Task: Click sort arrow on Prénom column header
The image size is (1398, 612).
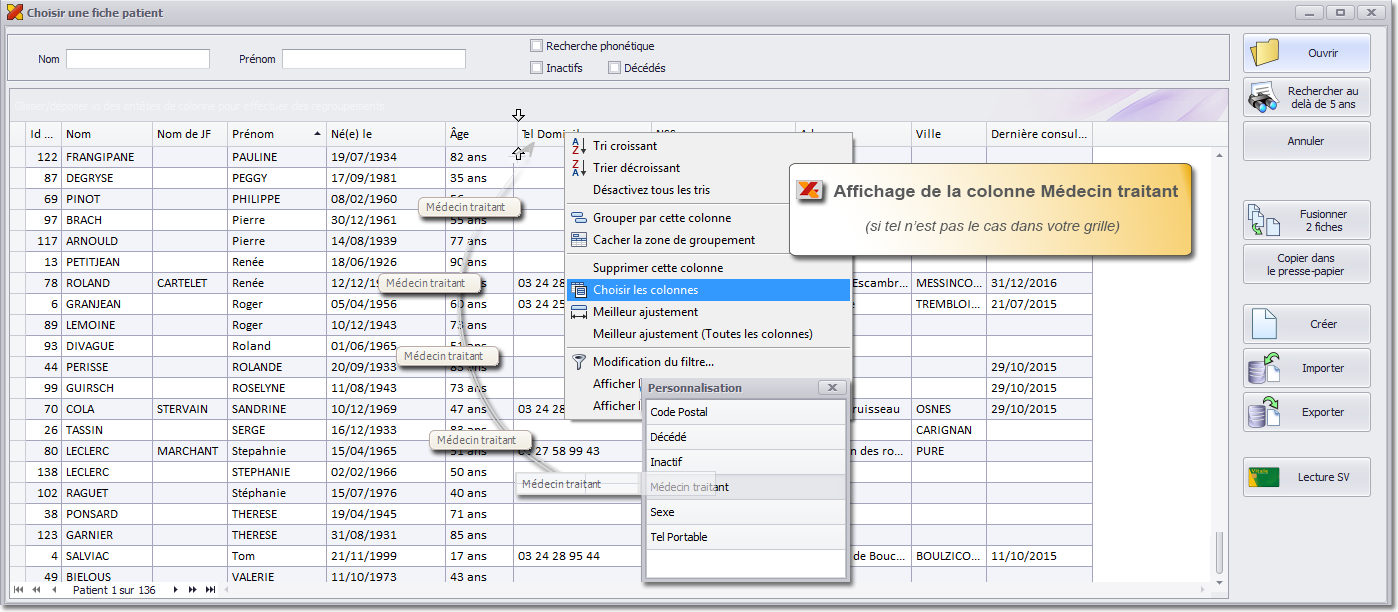Action: coord(317,134)
